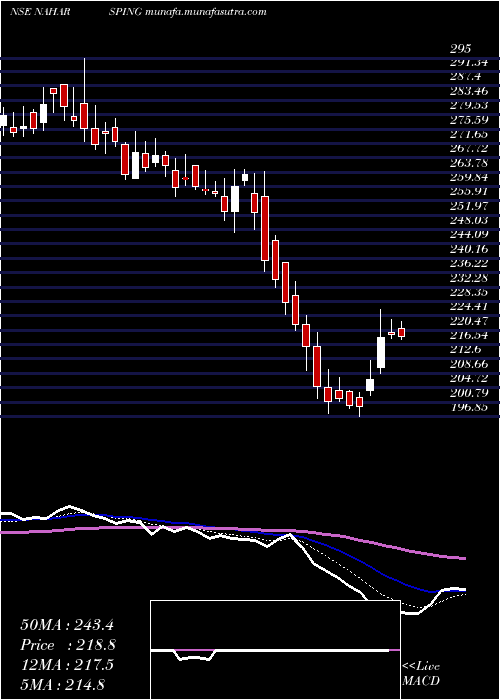The width and height of the screenshot is (500, 700).
Task: Click the 228.35 price axis label
Action: tap(469, 292)
